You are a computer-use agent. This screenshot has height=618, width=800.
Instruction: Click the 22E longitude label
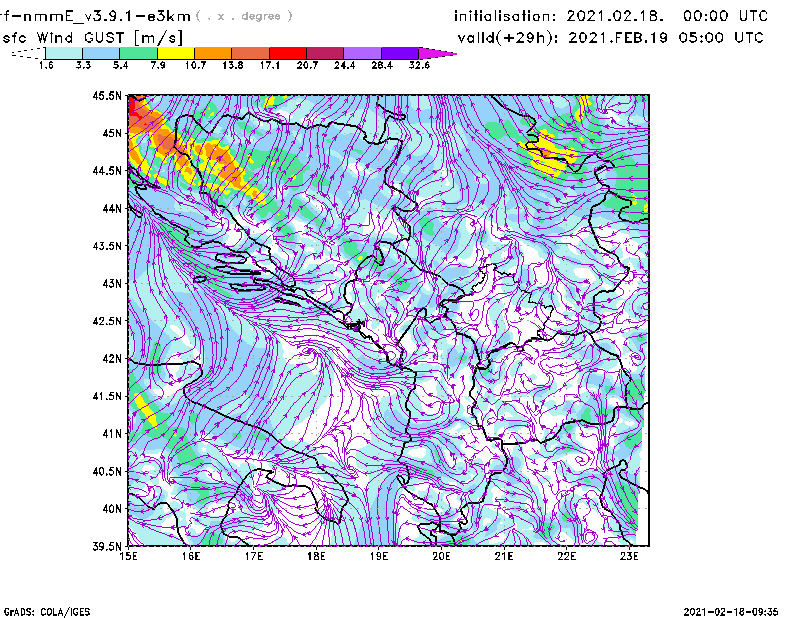(567, 556)
